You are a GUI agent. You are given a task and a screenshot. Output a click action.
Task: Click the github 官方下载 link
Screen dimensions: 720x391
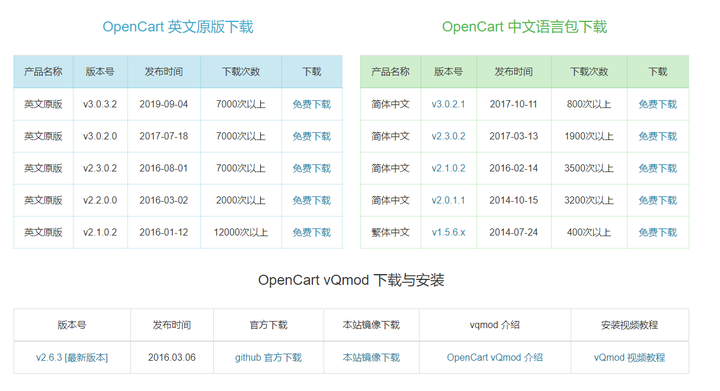[268, 357]
